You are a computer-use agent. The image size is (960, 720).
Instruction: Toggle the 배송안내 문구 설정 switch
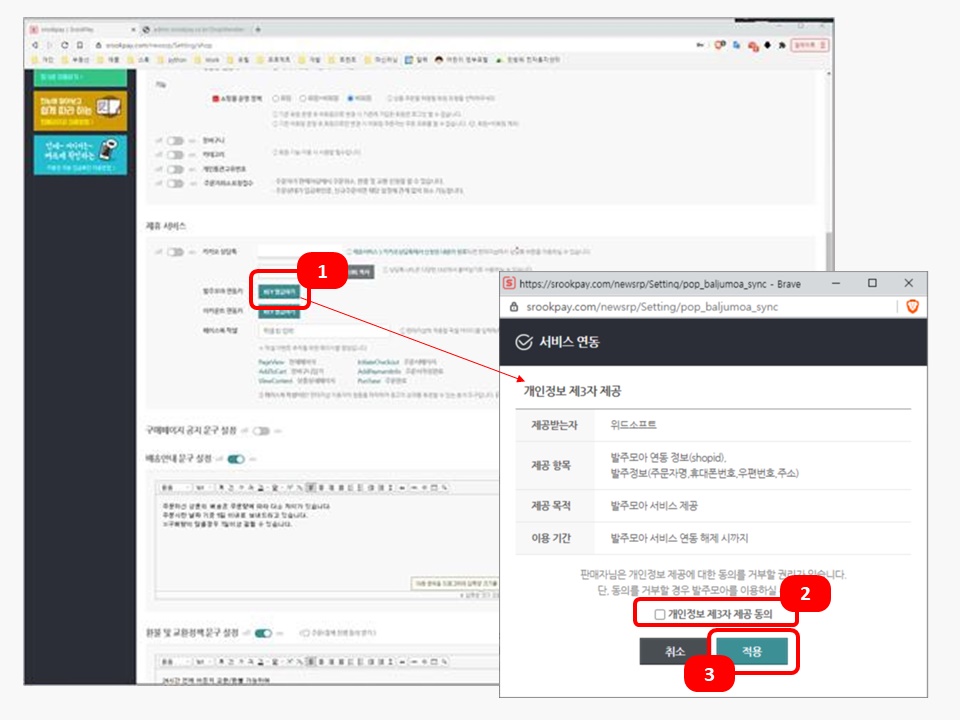tap(237, 459)
